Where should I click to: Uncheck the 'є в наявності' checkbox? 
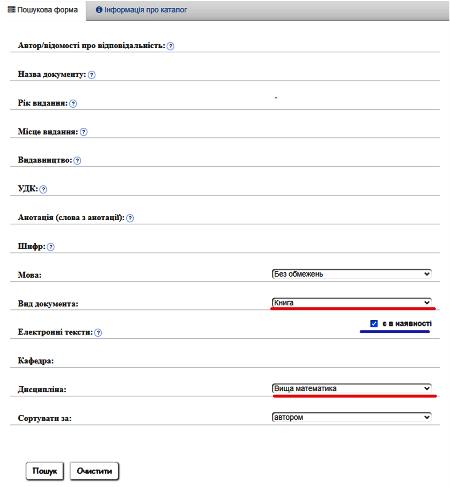point(374,323)
